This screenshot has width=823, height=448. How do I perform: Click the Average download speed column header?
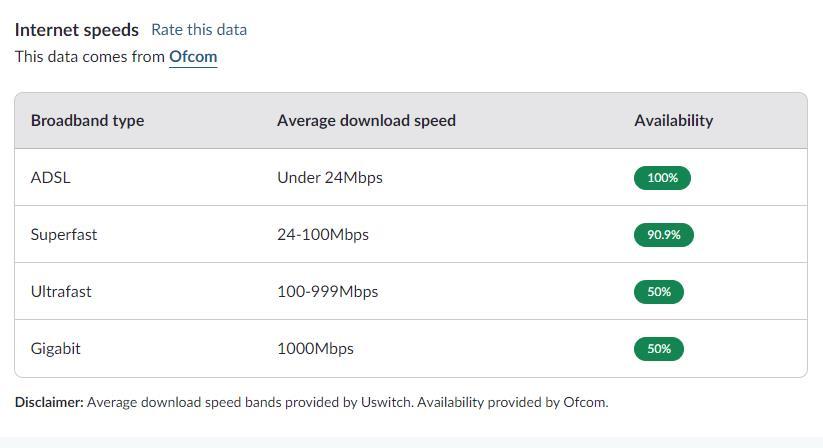coord(366,121)
